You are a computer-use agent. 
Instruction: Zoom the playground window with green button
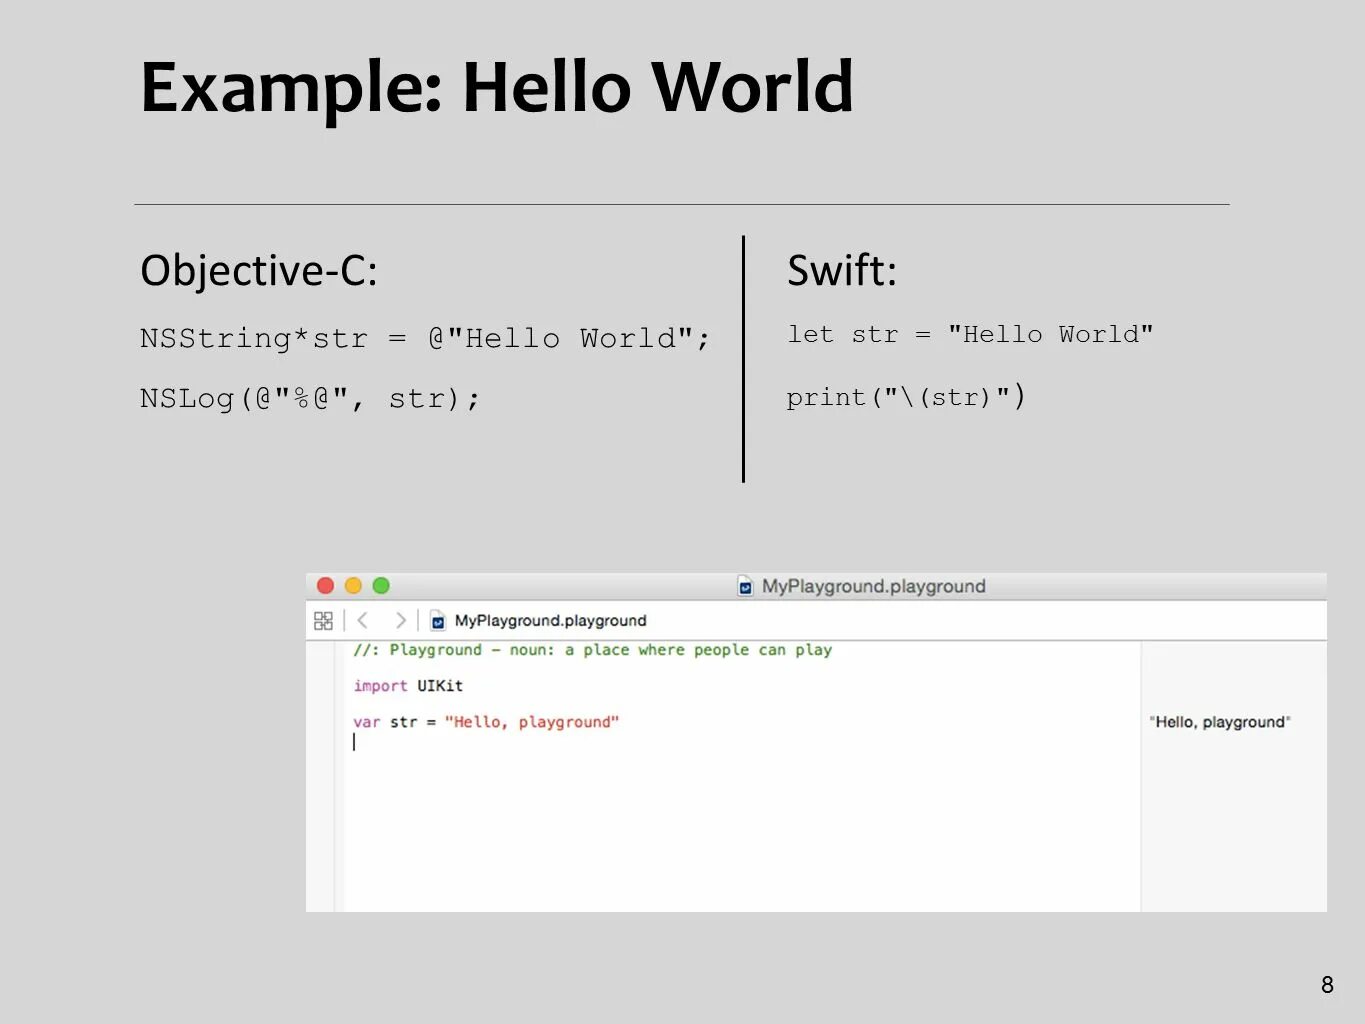(381, 586)
